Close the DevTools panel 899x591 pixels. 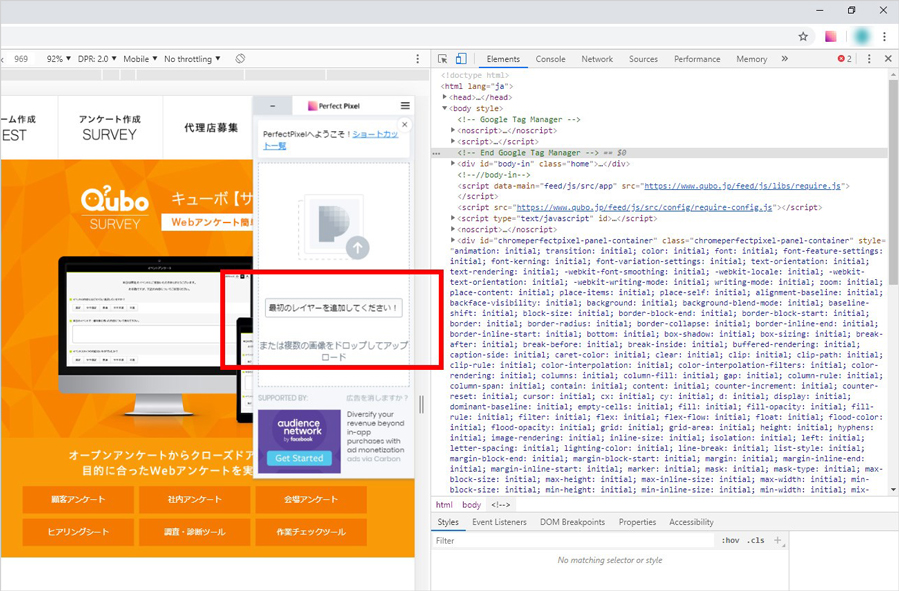888,58
